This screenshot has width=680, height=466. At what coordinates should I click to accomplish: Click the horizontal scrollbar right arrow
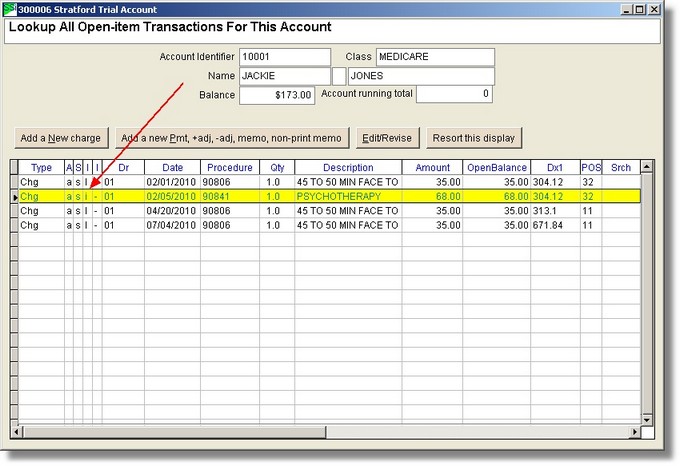[635, 432]
